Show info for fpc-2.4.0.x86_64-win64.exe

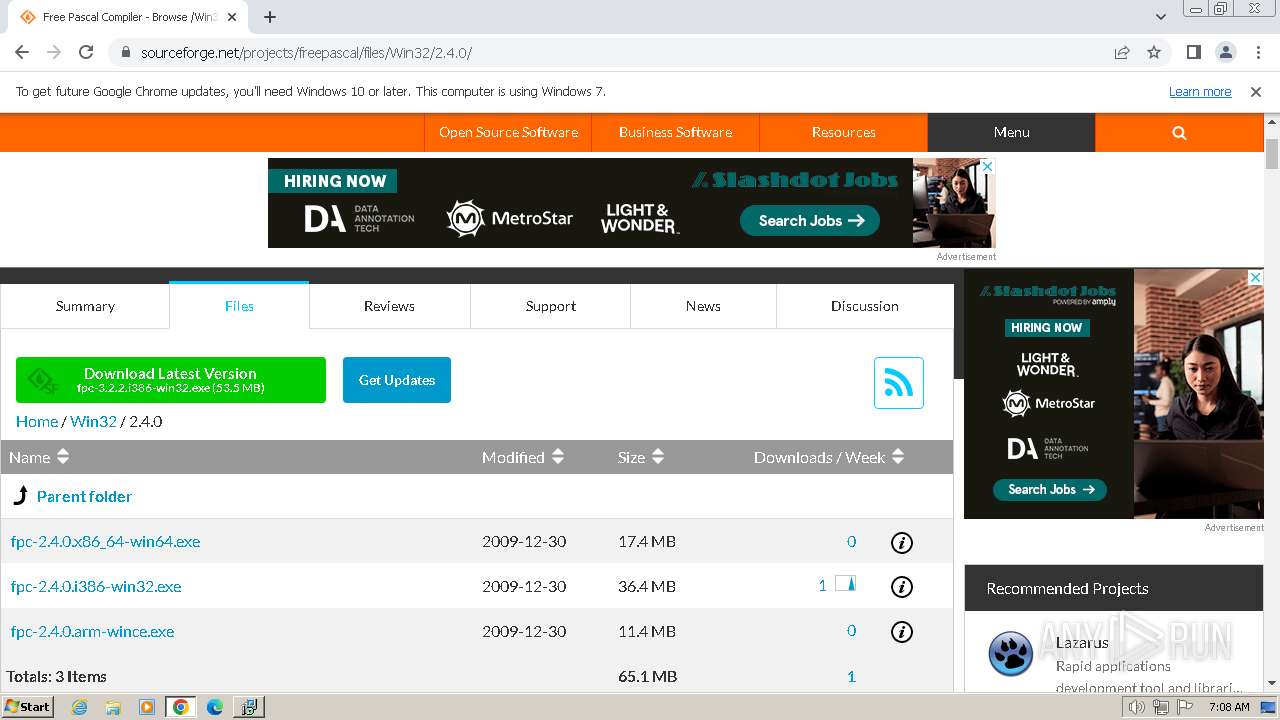point(901,542)
